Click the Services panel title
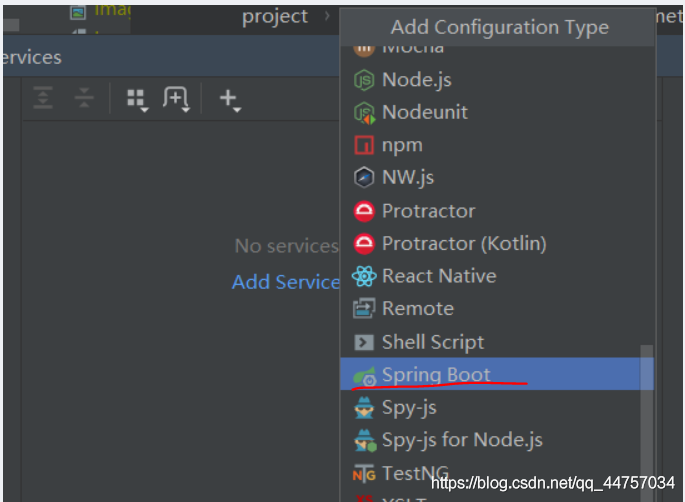Screen dimensions: 685x502 [31, 58]
